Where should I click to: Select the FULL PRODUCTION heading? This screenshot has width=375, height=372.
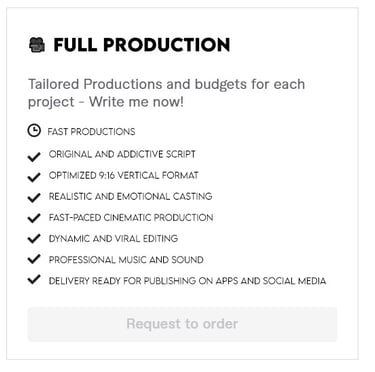[x=142, y=45]
